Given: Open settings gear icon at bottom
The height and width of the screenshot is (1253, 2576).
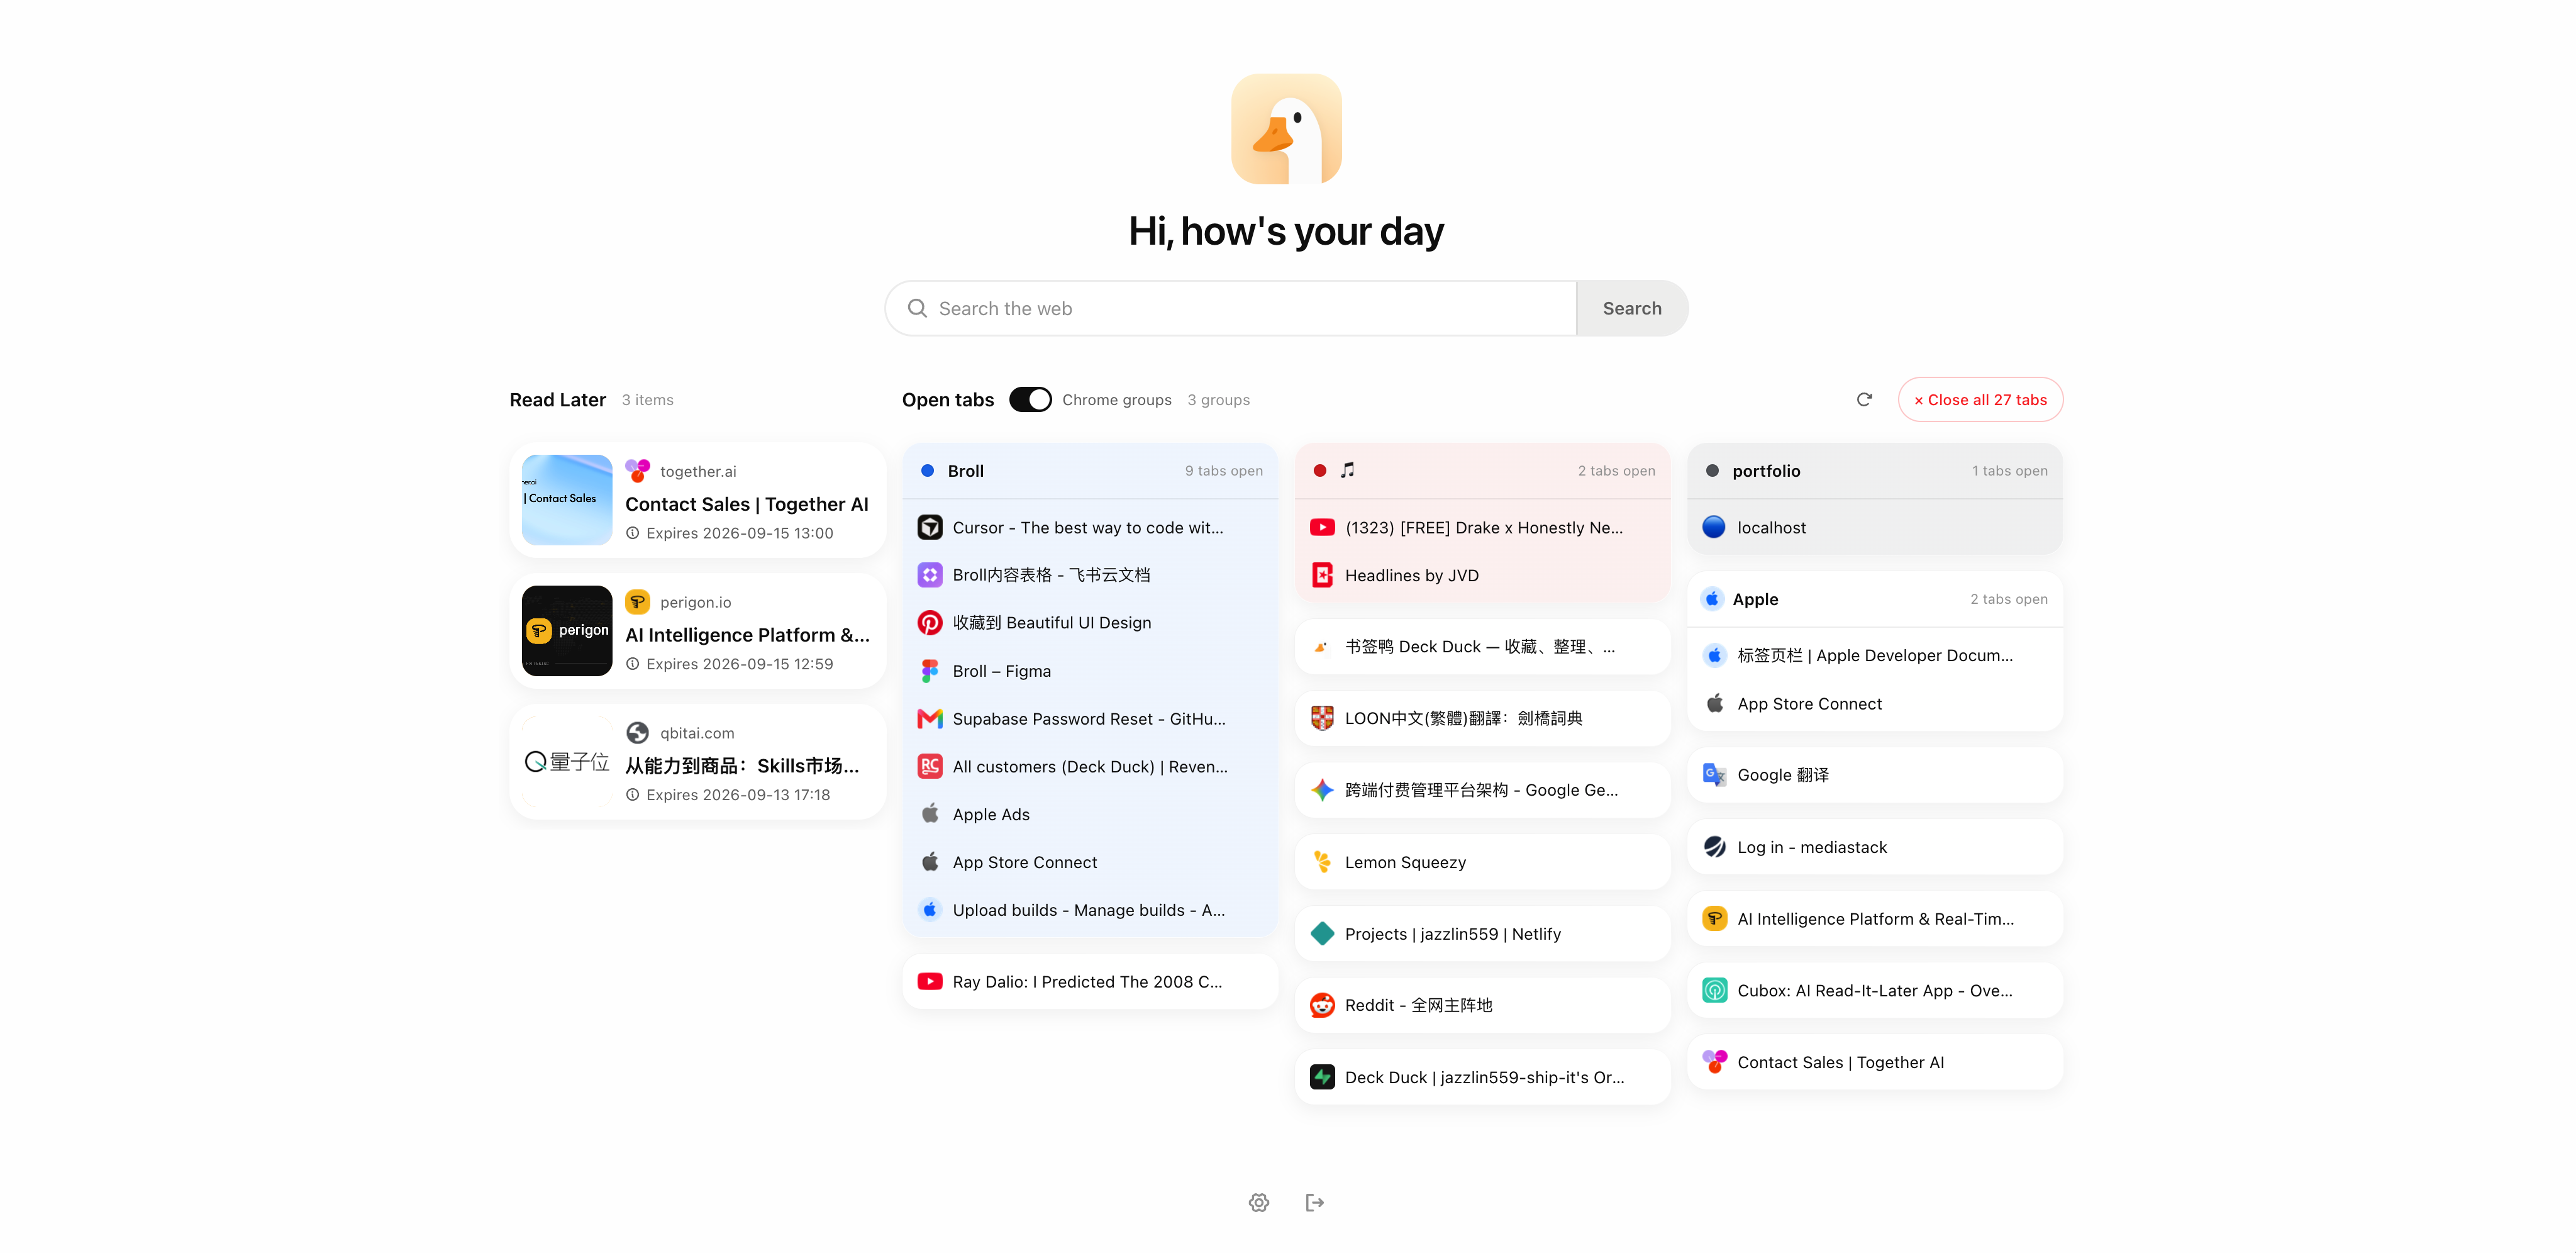Looking at the screenshot, I should pos(1259,1202).
